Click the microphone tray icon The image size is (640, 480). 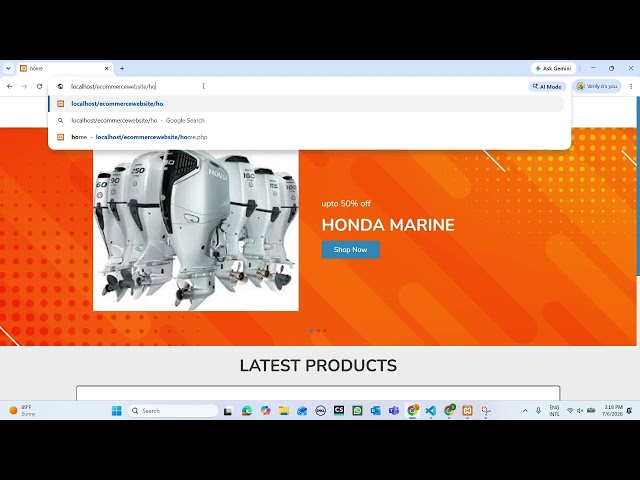pos(538,411)
